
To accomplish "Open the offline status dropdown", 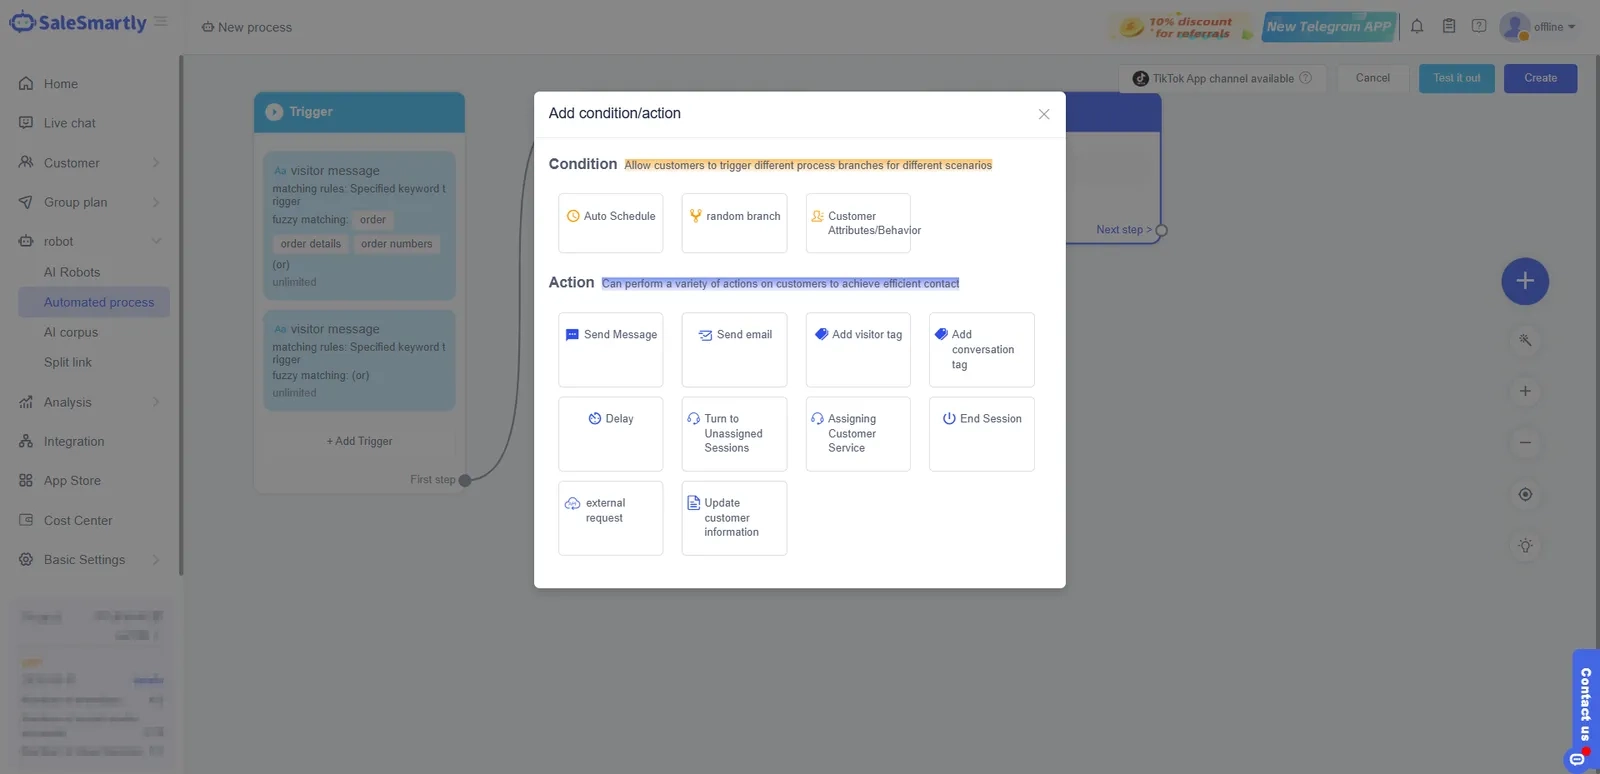I will (x=1540, y=27).
